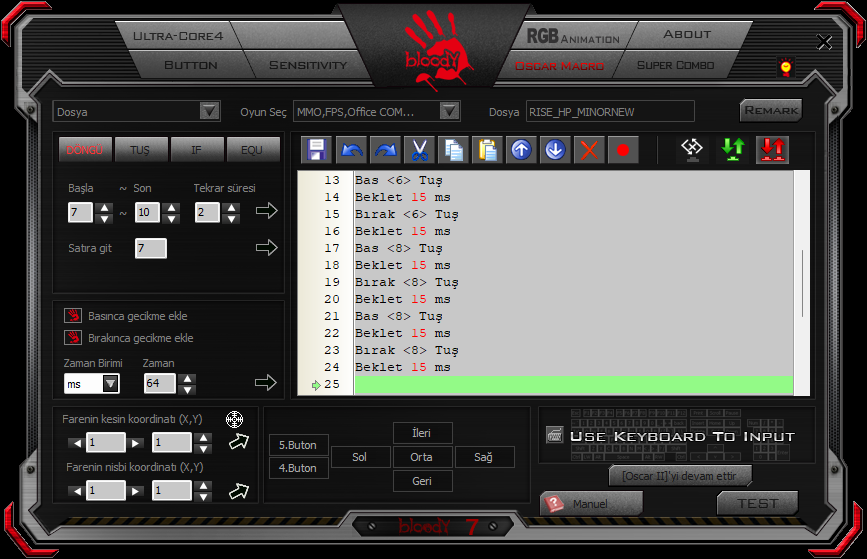Screen dimensions: 867x559
Task: Insert the İleri button action
Action: coord(422,433)
